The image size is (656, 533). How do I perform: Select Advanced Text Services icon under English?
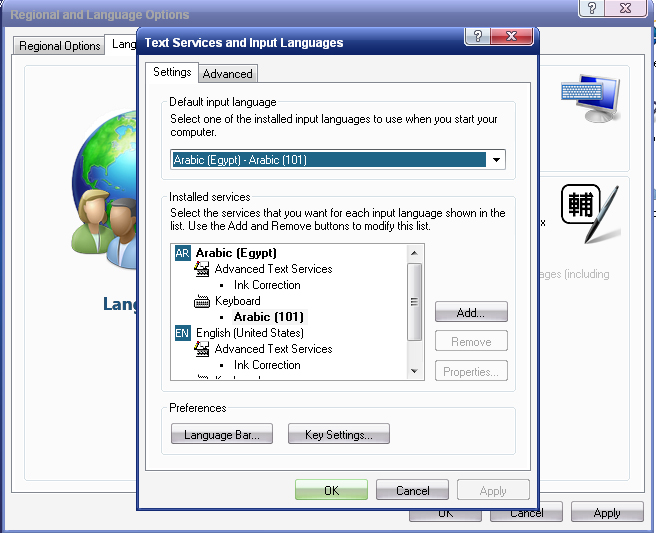(x=202, y=349)
